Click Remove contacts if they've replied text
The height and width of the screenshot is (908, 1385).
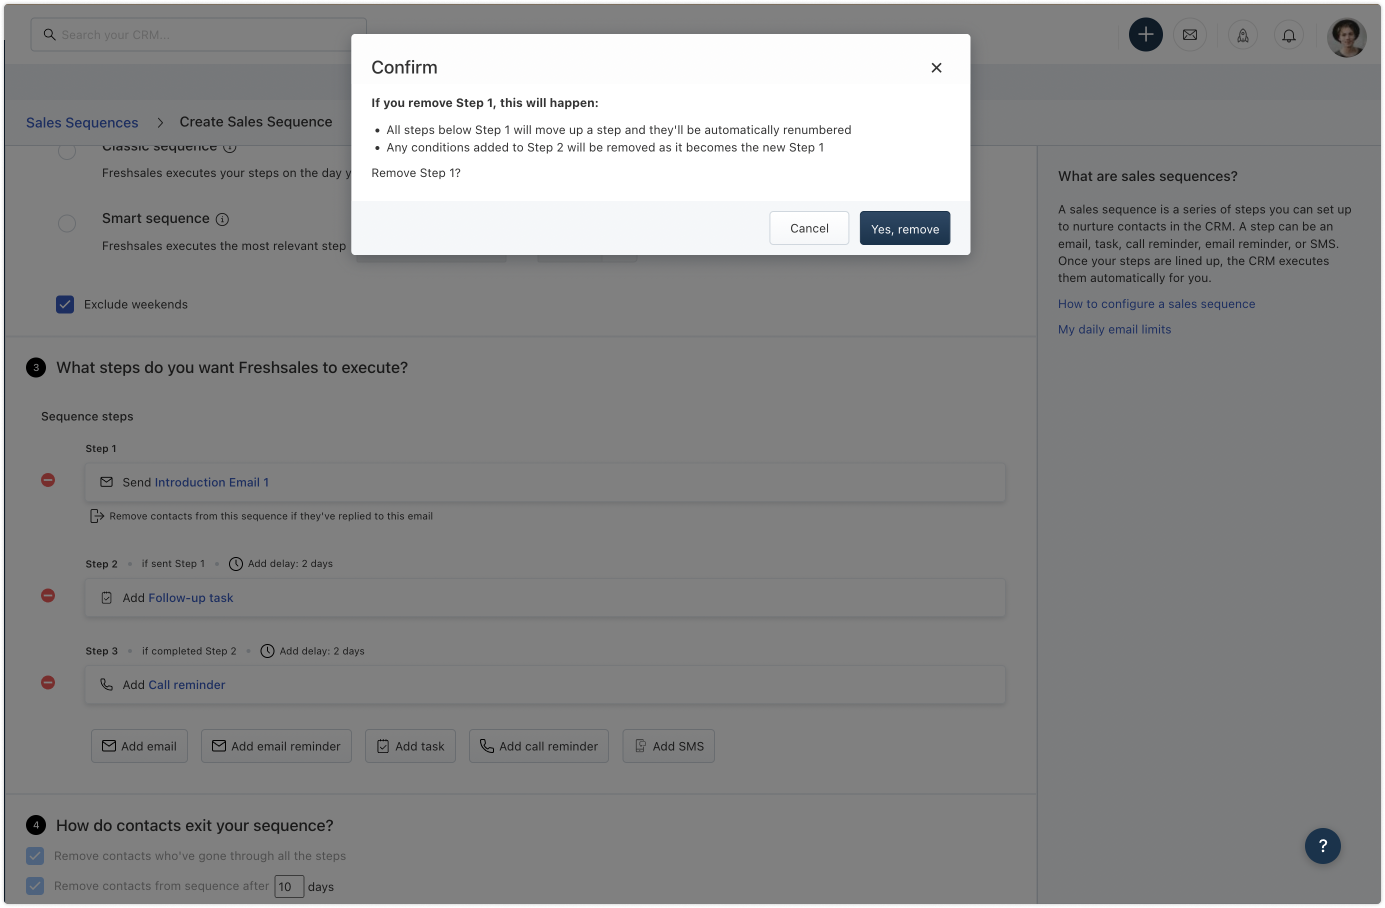tap(271, 516)
